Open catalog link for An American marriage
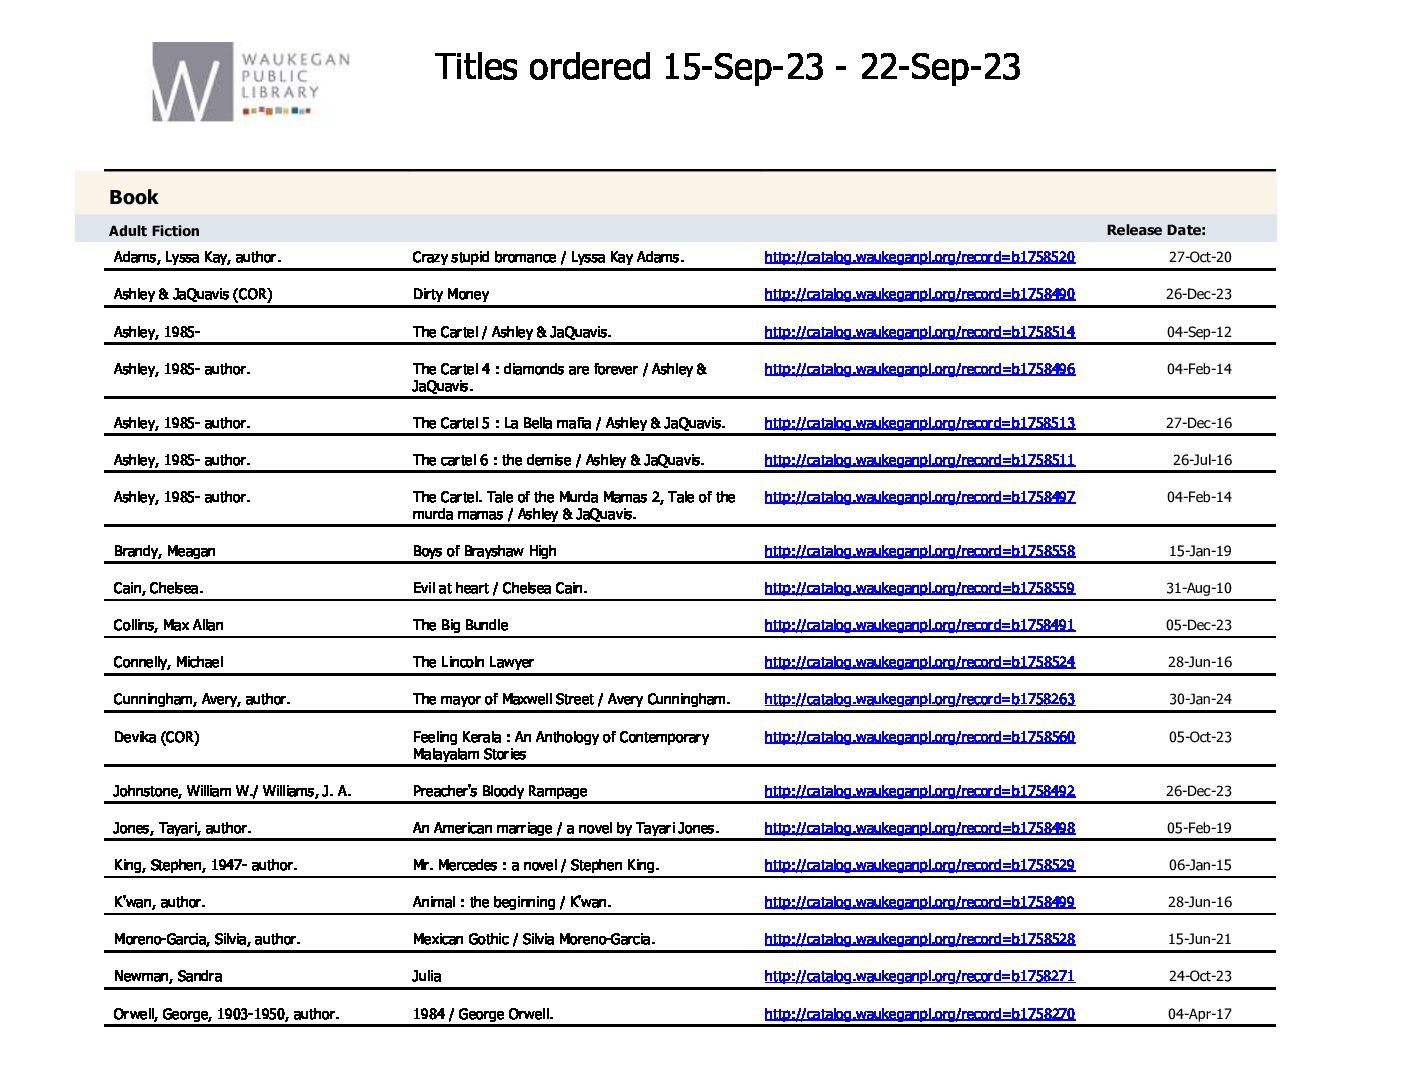Screen dimensions: 1408x1088 click(919, 828)
